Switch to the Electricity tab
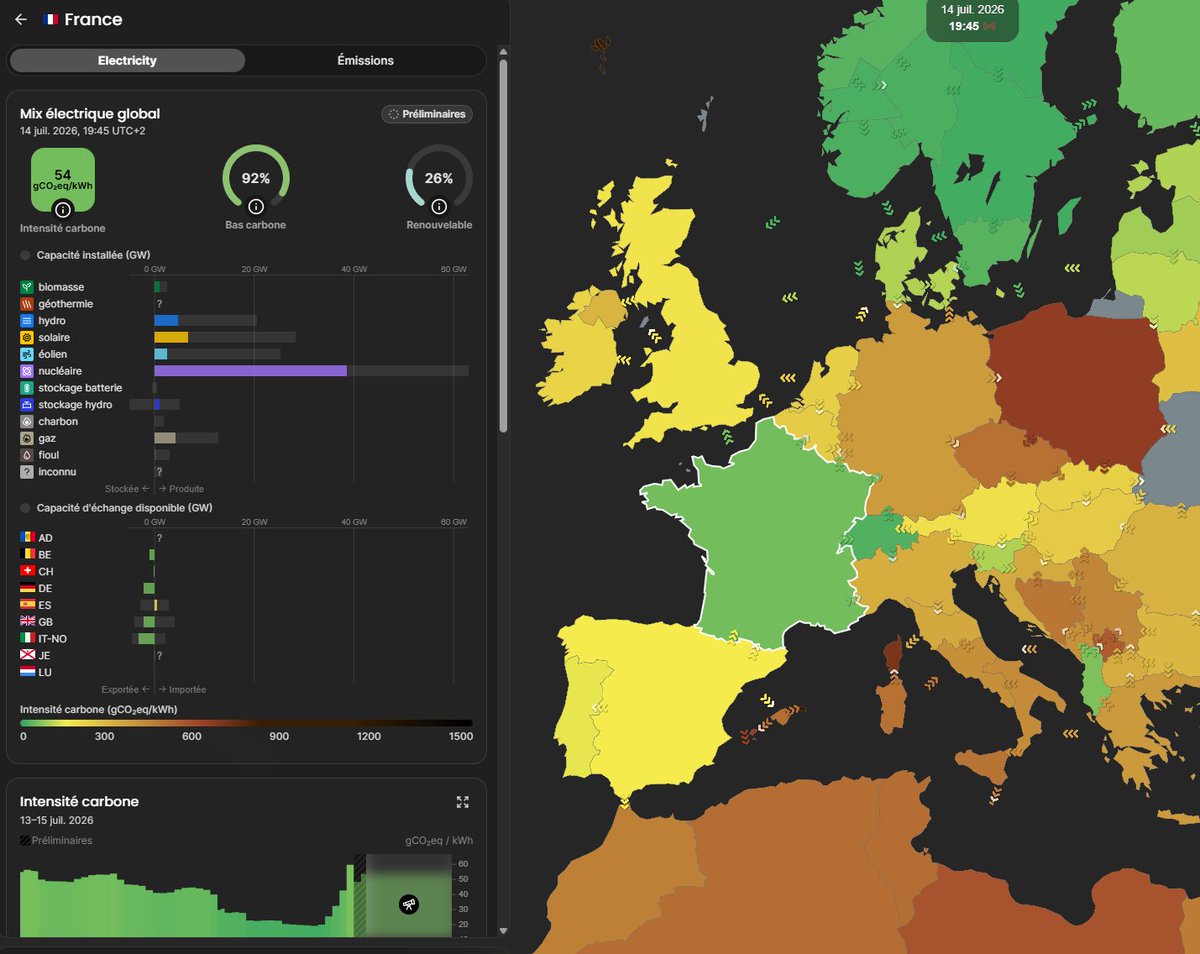Image resolution: width=1200 pixels, height=954 pixels. point(127,60)
